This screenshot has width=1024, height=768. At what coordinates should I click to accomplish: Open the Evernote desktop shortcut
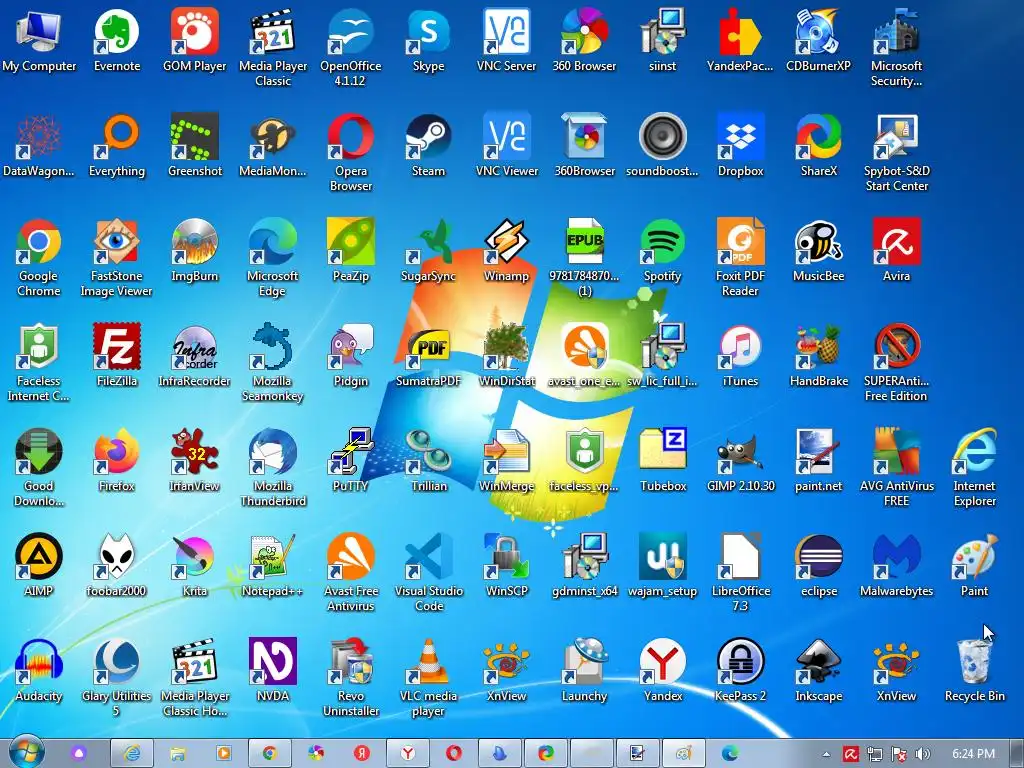pyautogui.click(x=117, y=40)
